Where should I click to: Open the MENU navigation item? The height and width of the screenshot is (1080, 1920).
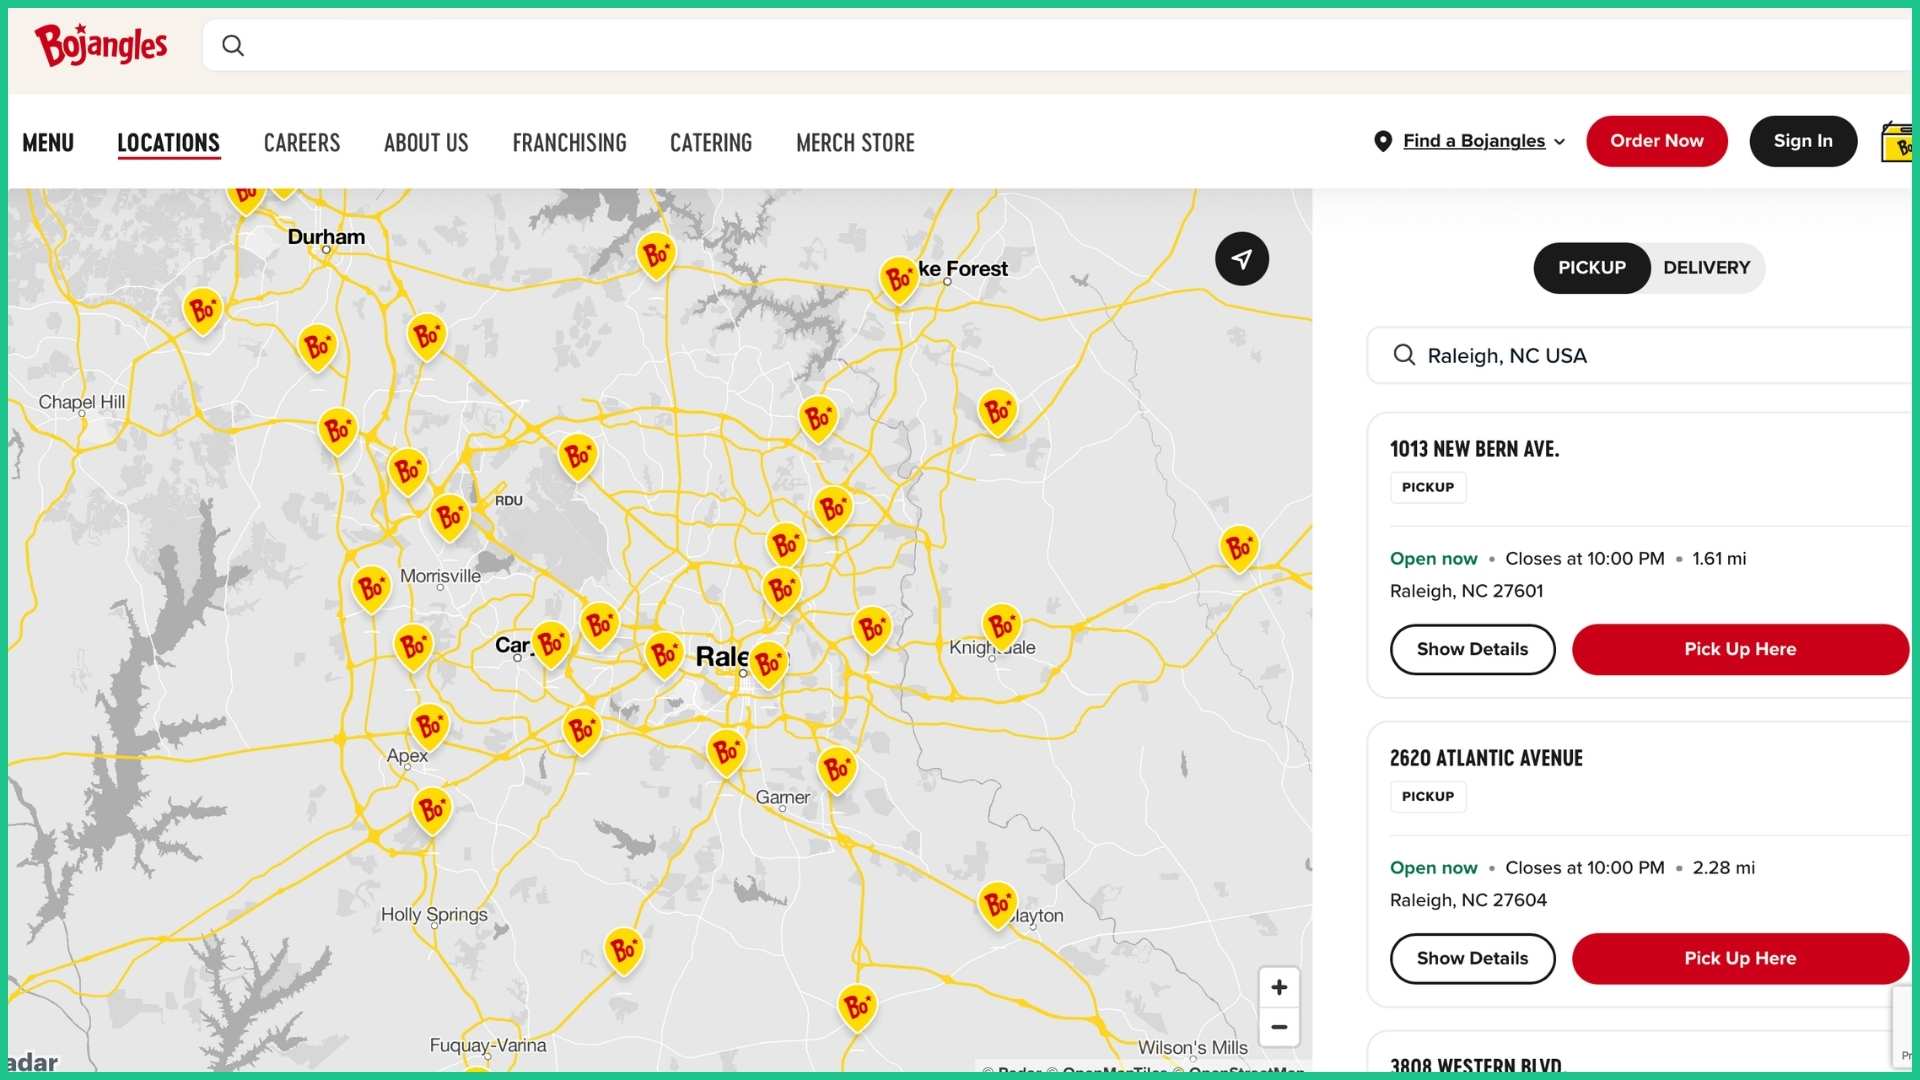click(x=48, y=143)
